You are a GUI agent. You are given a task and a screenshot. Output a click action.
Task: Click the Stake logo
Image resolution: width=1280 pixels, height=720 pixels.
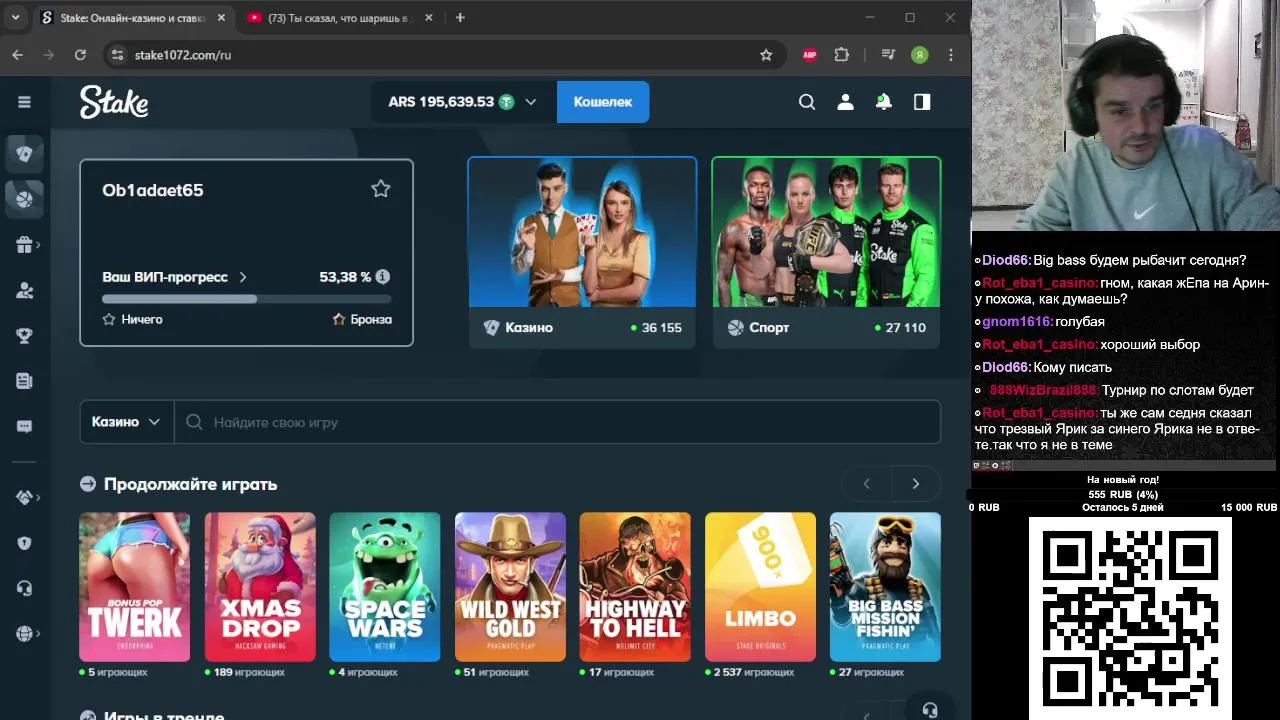(114, 102)
